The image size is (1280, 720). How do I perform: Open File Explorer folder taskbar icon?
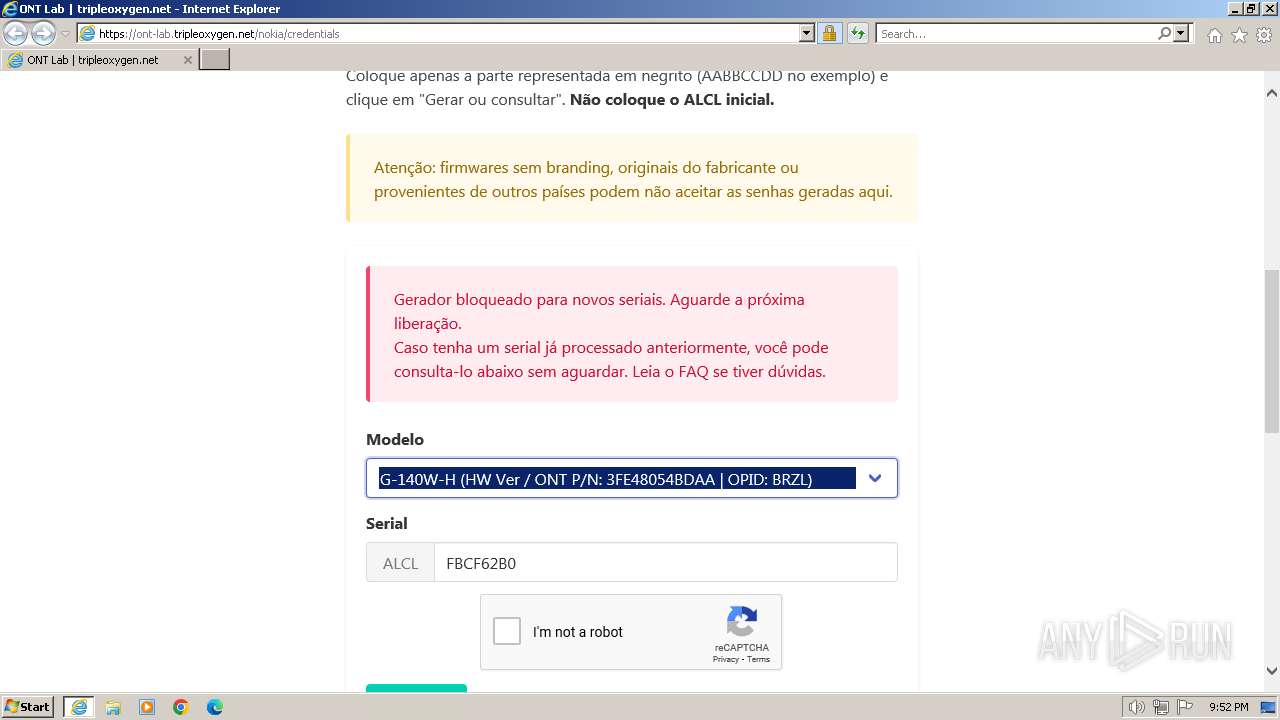pos(113,707)
